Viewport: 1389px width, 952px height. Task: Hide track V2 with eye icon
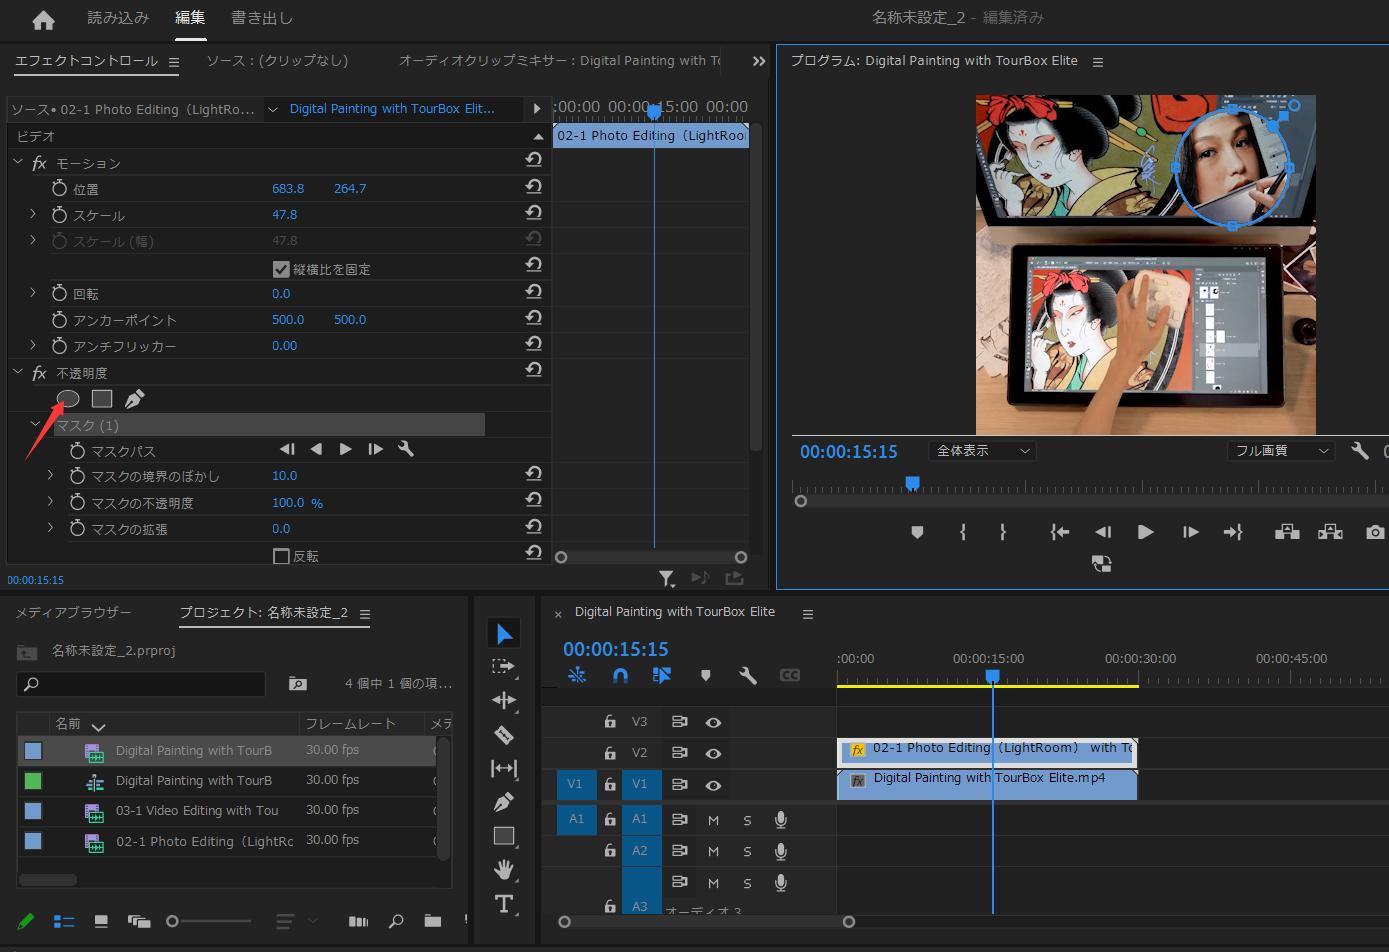(x=713, y=753)
